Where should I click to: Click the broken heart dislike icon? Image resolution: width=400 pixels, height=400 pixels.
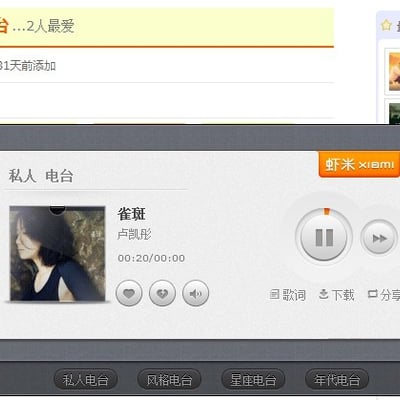click(x=162, y=293)
